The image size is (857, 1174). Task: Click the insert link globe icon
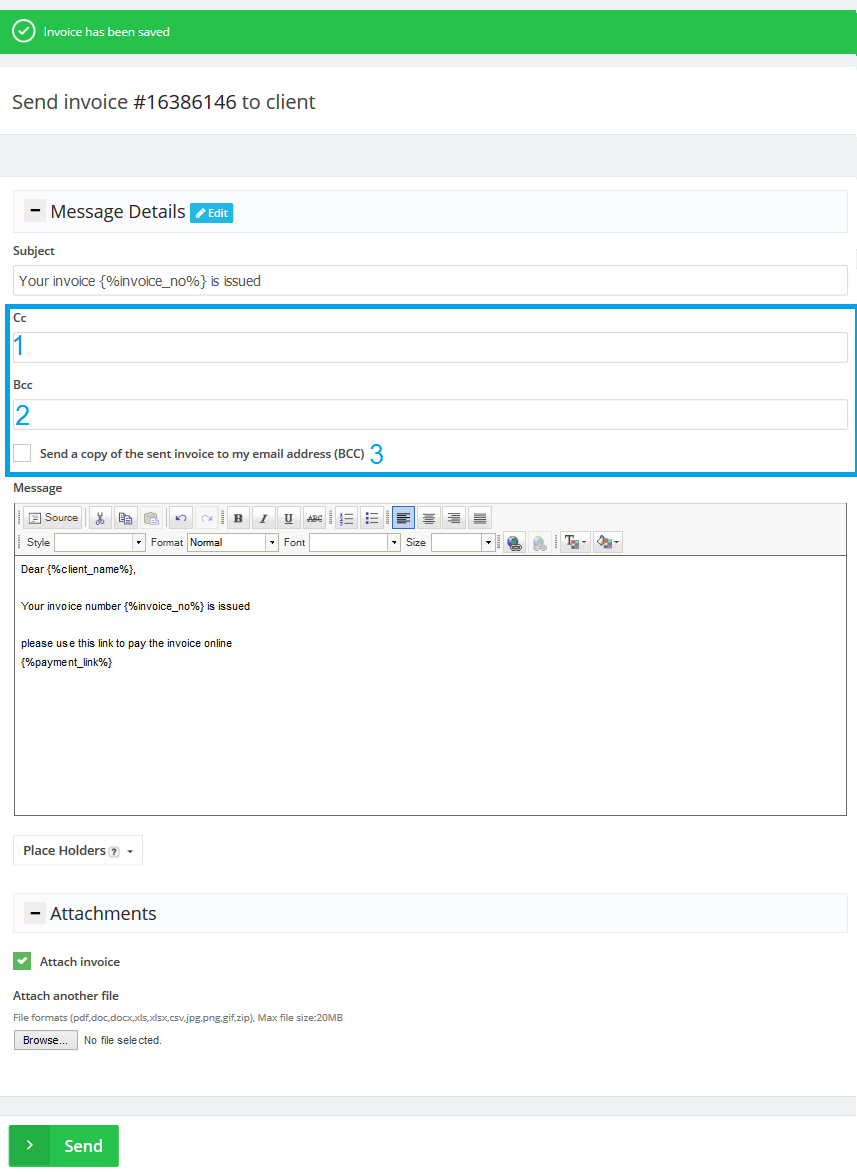[x=514, y=542]
